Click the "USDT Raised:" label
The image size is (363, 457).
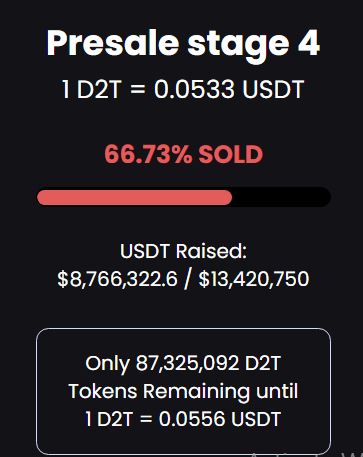[183, 251]
